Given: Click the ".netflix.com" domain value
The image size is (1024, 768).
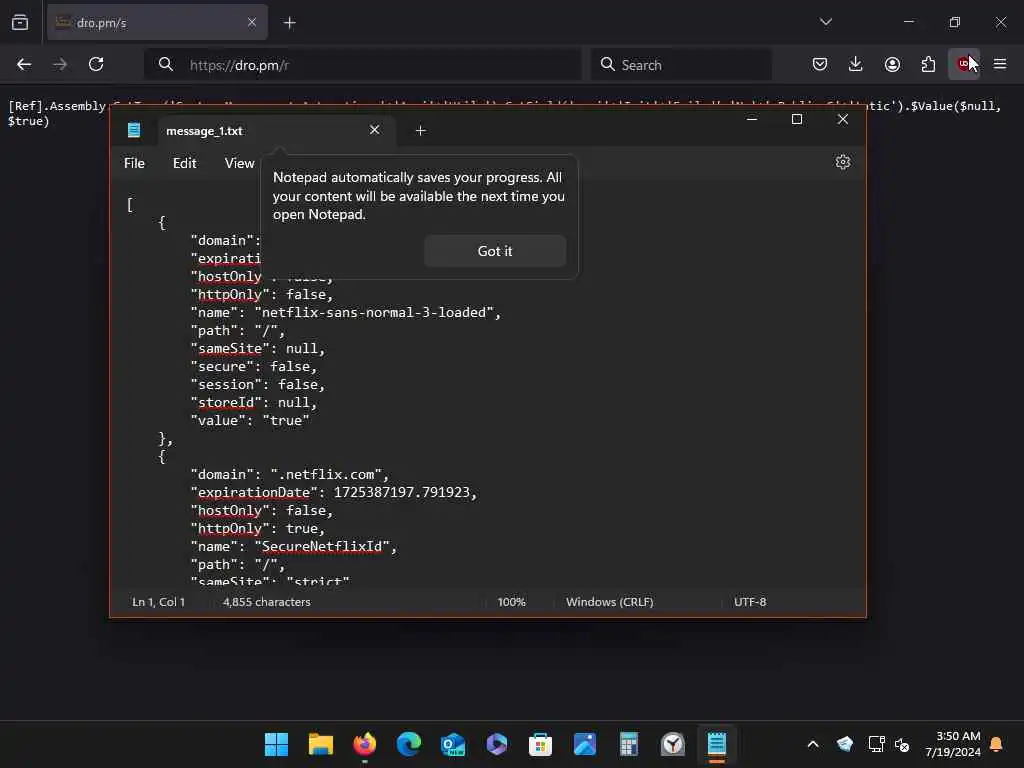Looking at the screenshot, I should tap(326, 475).
